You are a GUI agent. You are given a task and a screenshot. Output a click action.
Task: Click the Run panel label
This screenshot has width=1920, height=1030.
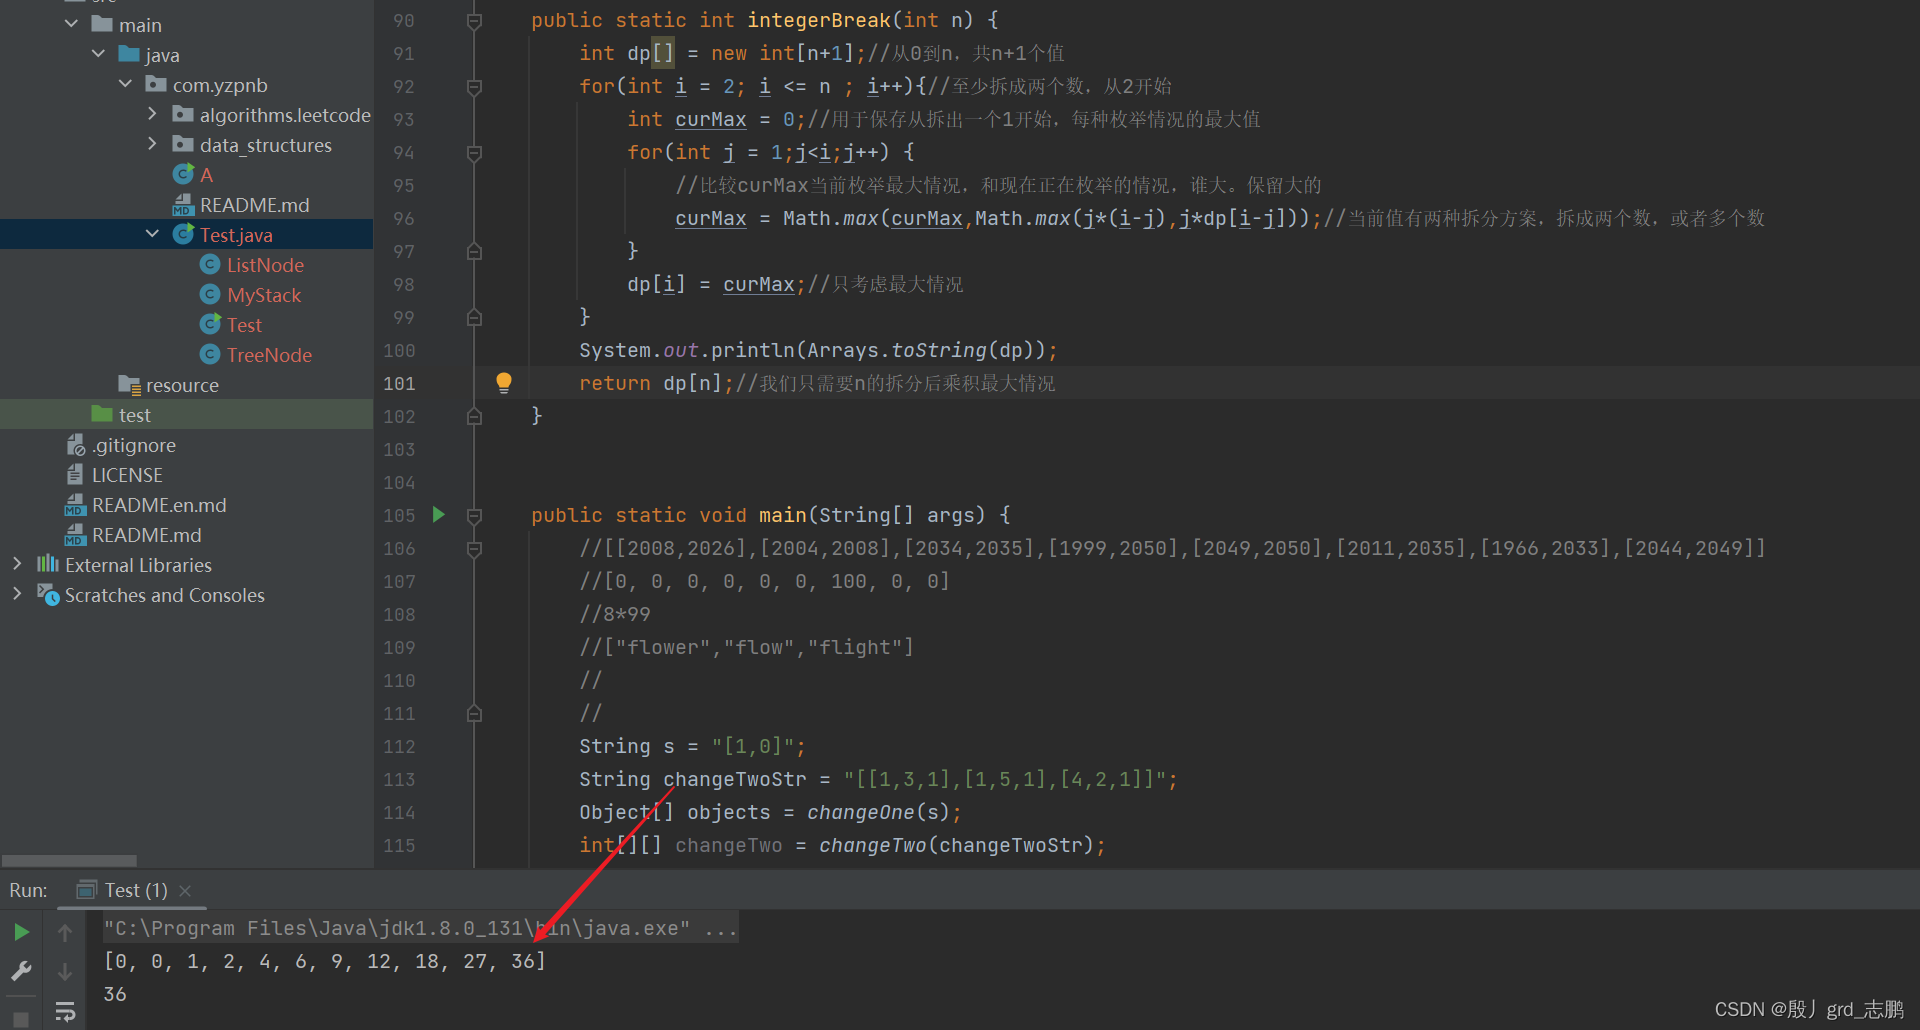[28, 890]
